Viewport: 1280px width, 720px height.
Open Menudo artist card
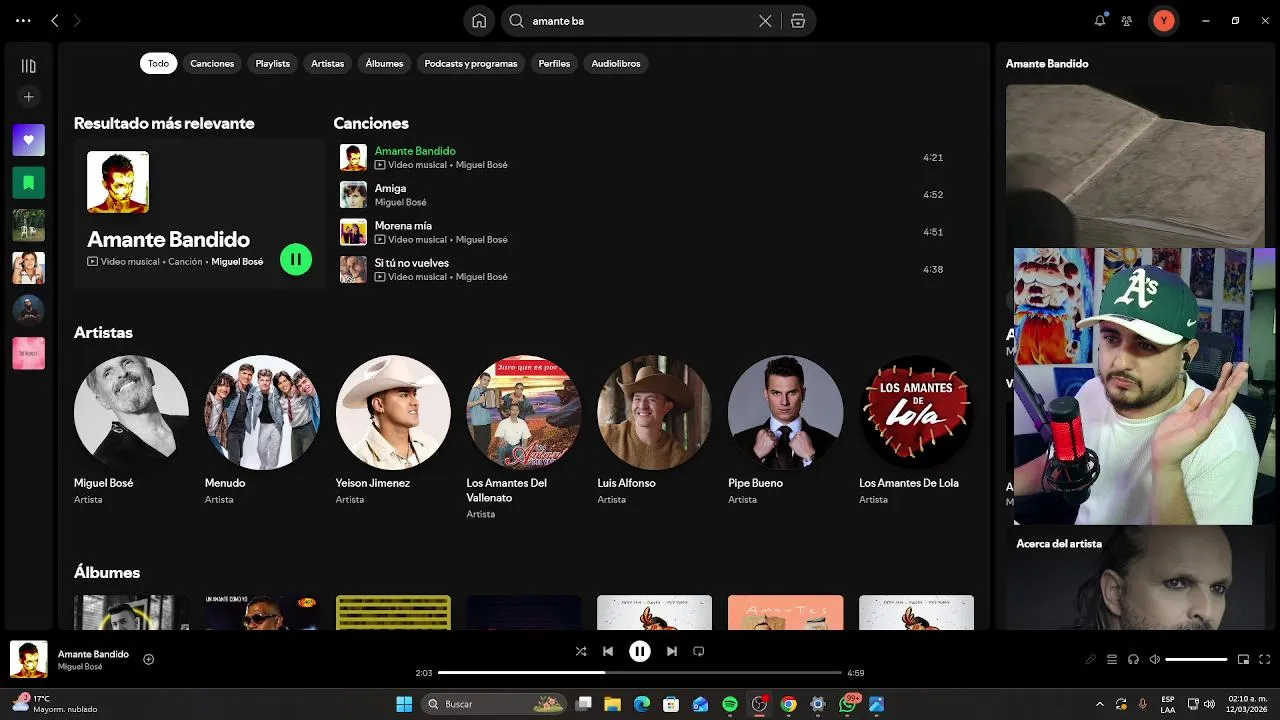pos(262,430)
